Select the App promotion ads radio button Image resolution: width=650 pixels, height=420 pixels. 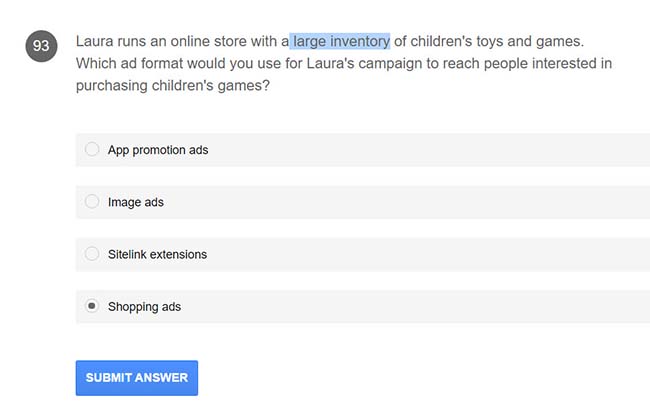click(92, 150)
